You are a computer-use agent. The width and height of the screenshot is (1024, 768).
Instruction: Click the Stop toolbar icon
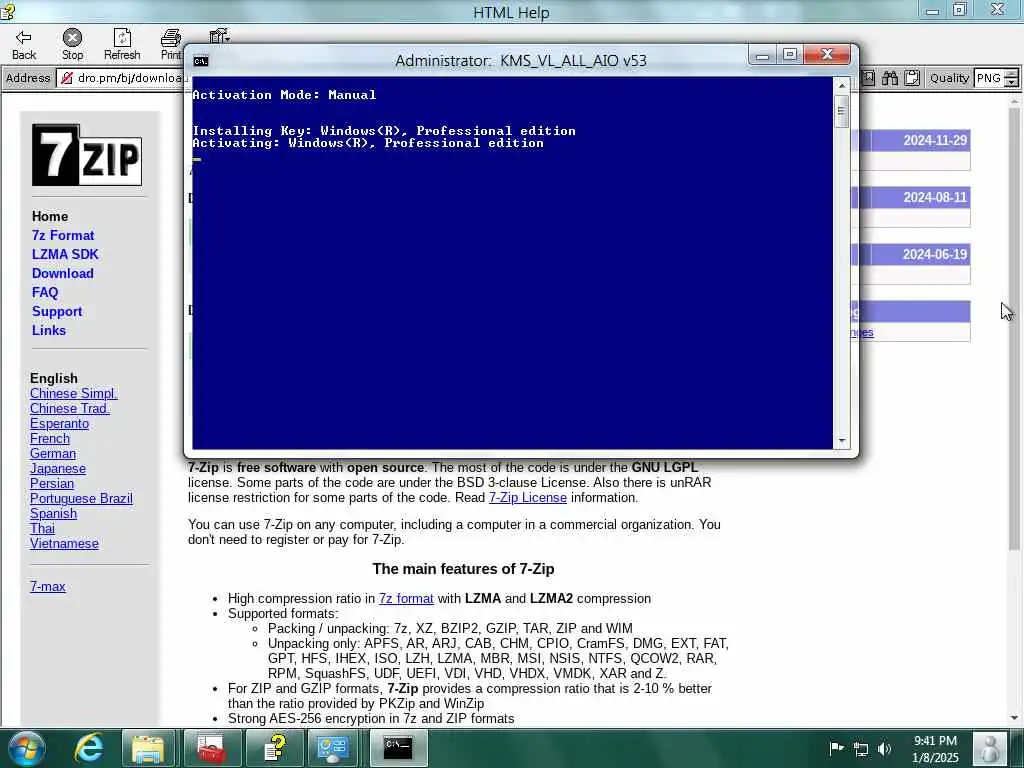coord(72,45)
